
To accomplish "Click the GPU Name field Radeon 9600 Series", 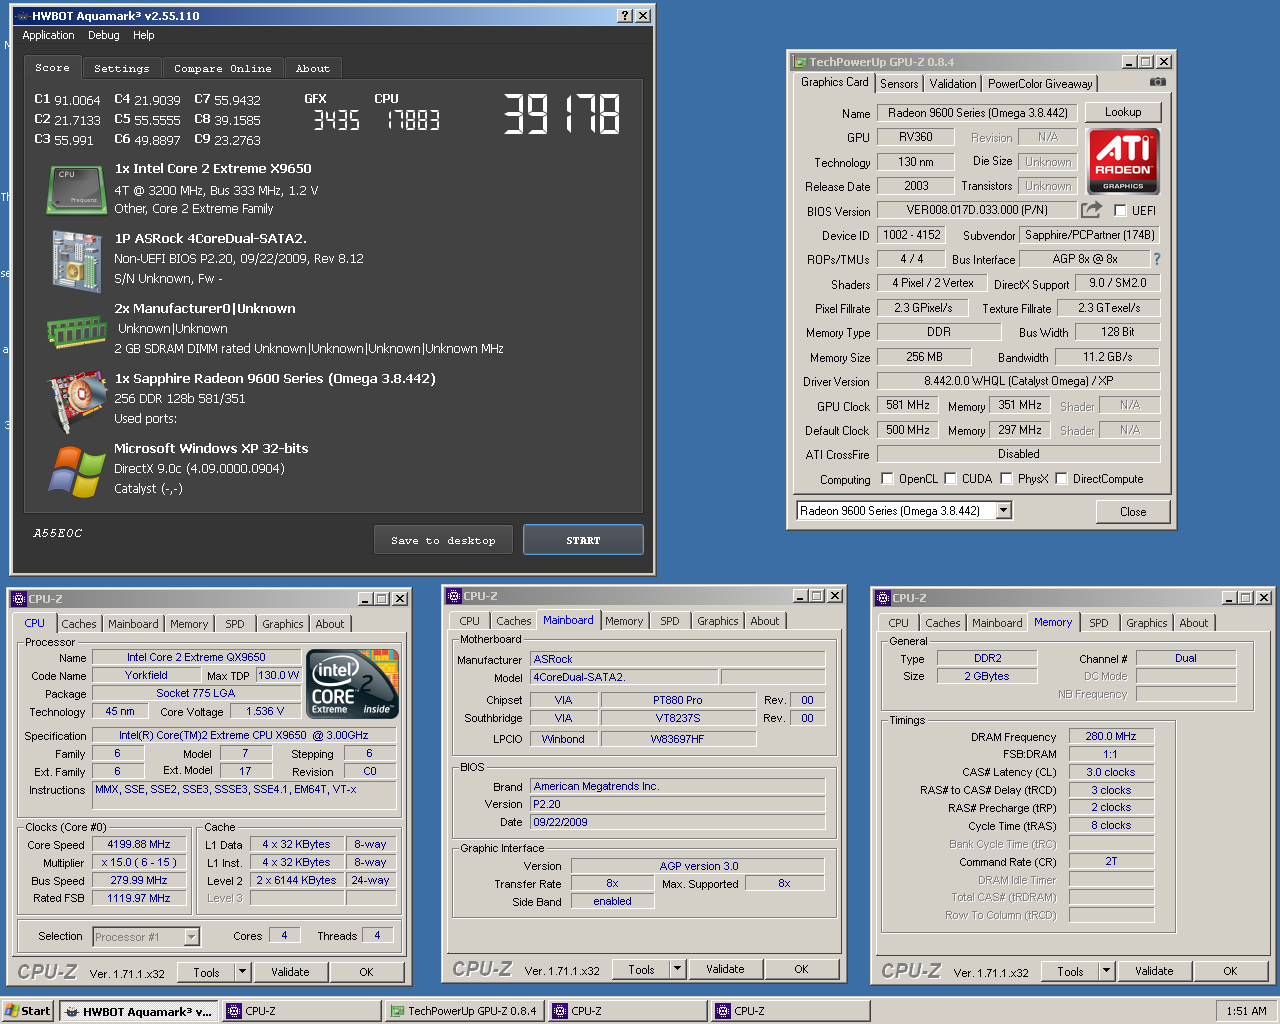I will coord(977,113).
